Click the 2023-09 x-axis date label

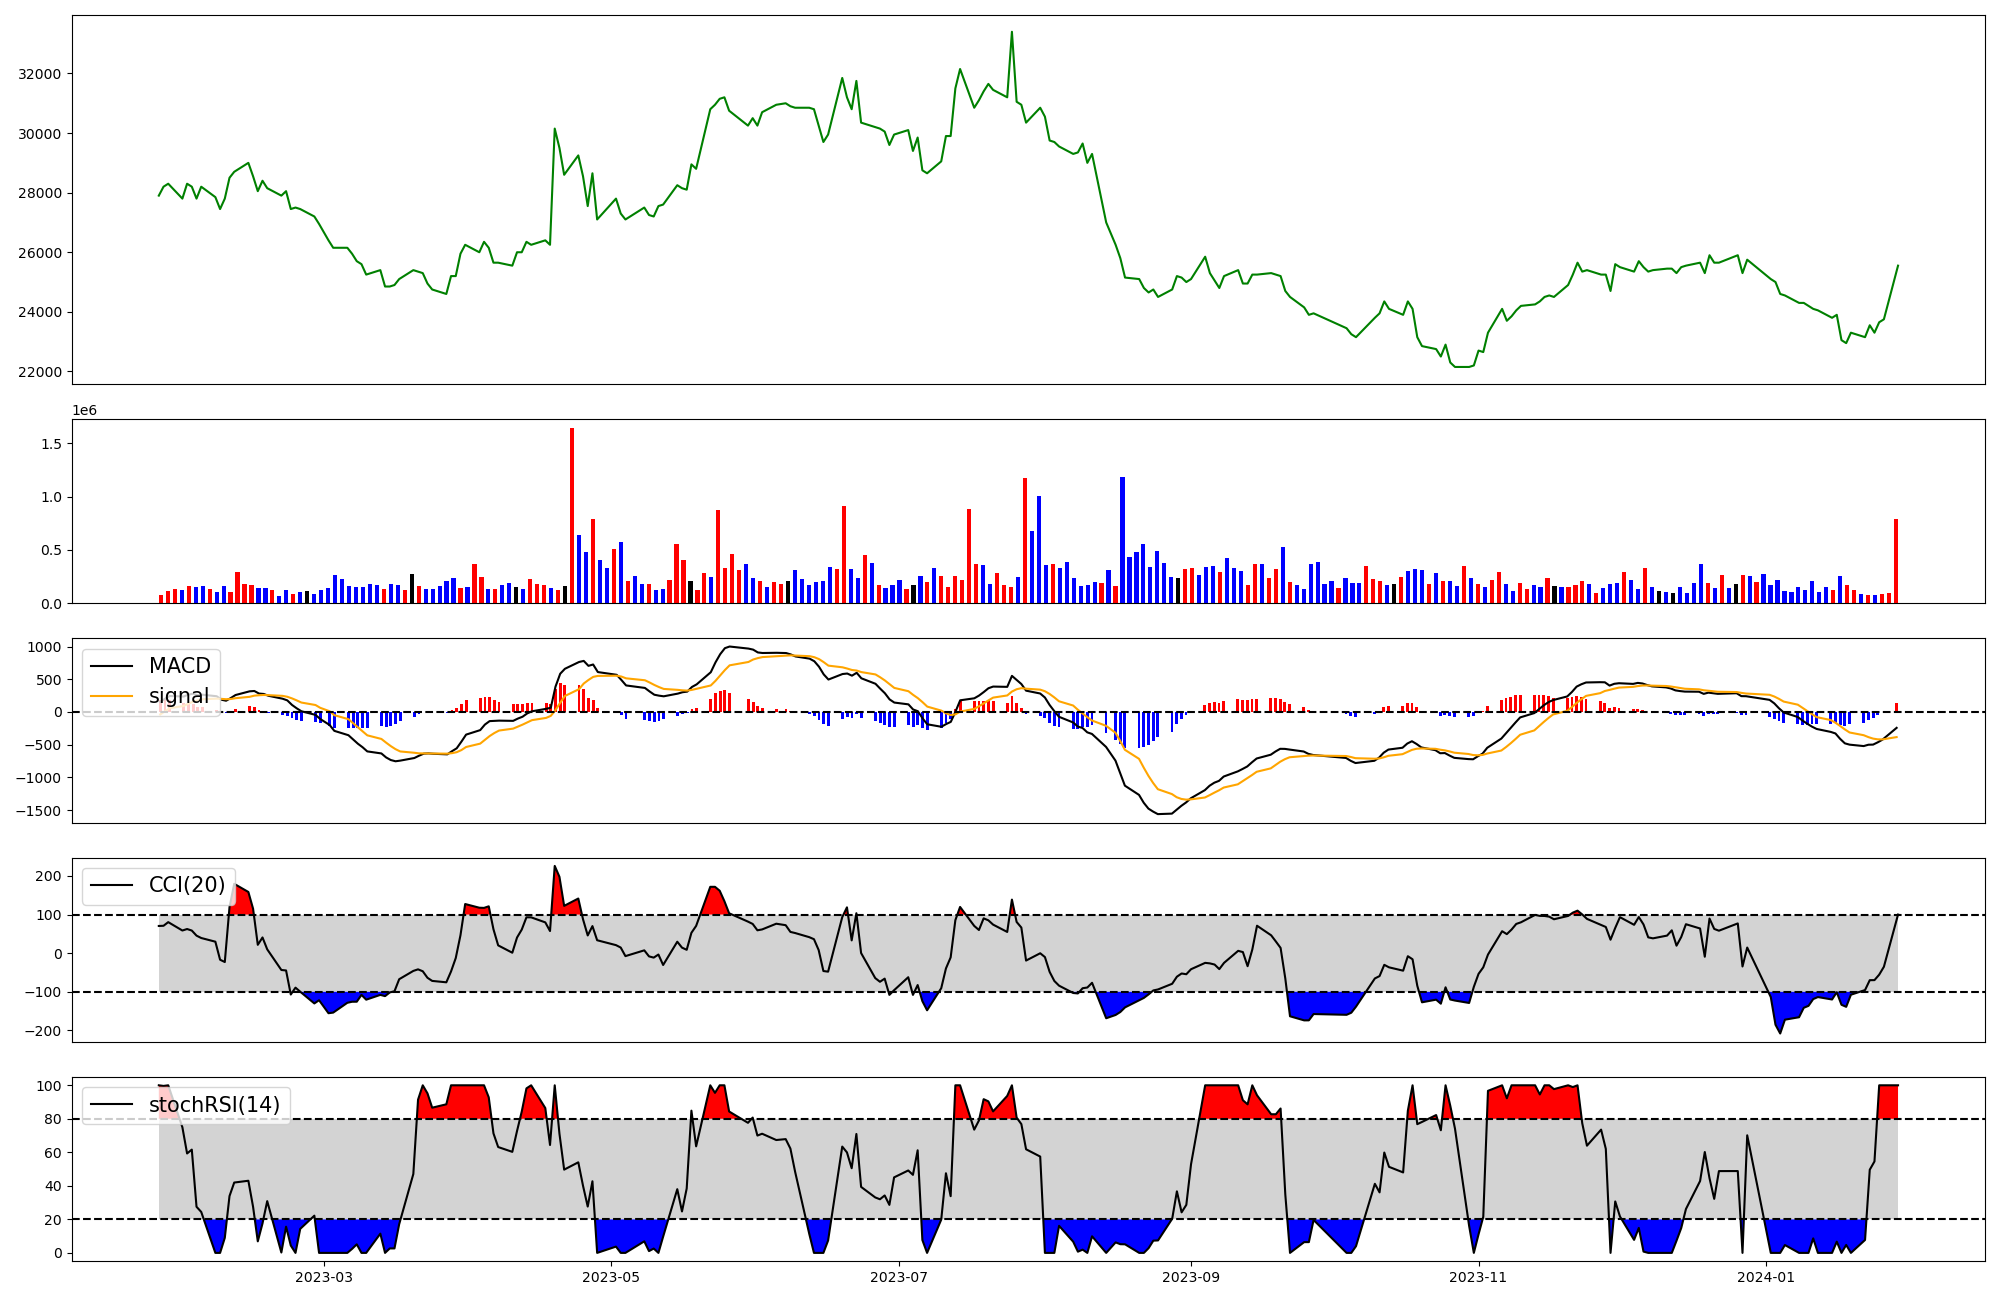click(1190, 1277)
